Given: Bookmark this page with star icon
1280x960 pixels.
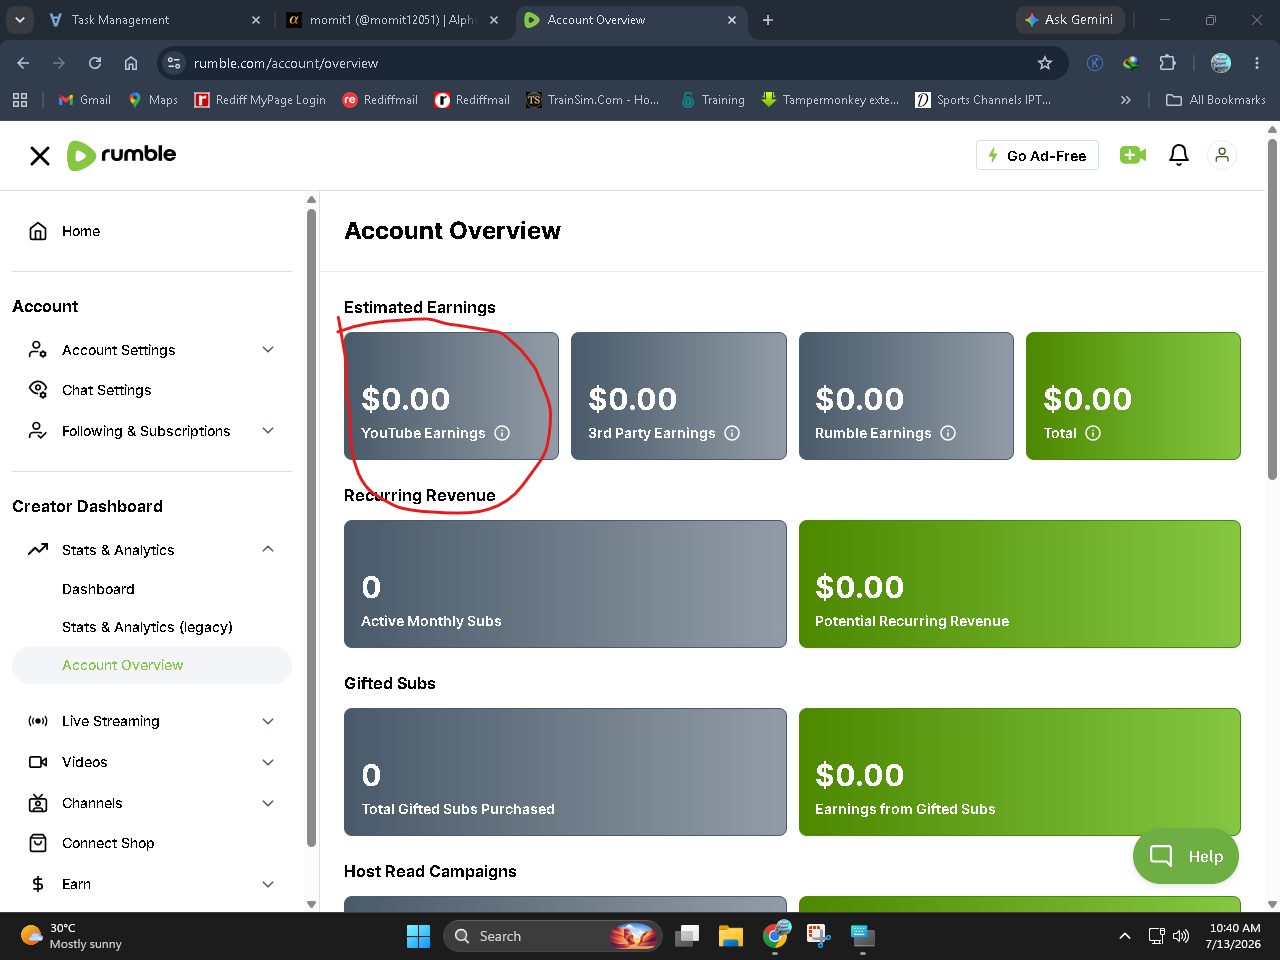Looking at the screenshot, I should 1045,63.
